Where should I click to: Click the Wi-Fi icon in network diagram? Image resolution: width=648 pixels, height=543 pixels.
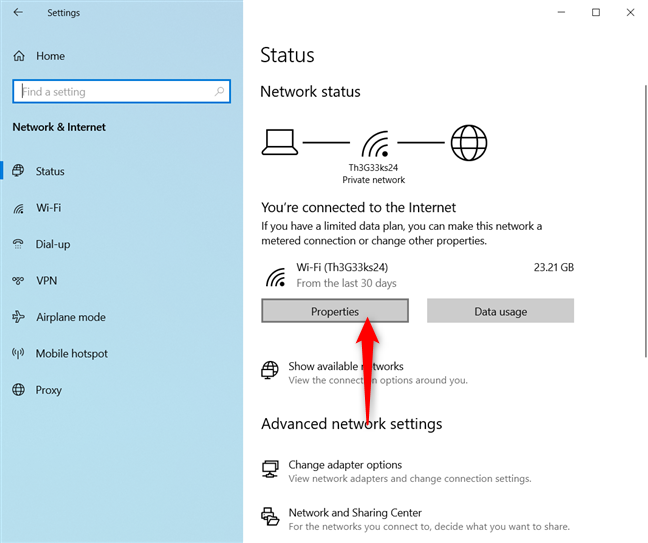pyautogui.click(x=375, y=144)
